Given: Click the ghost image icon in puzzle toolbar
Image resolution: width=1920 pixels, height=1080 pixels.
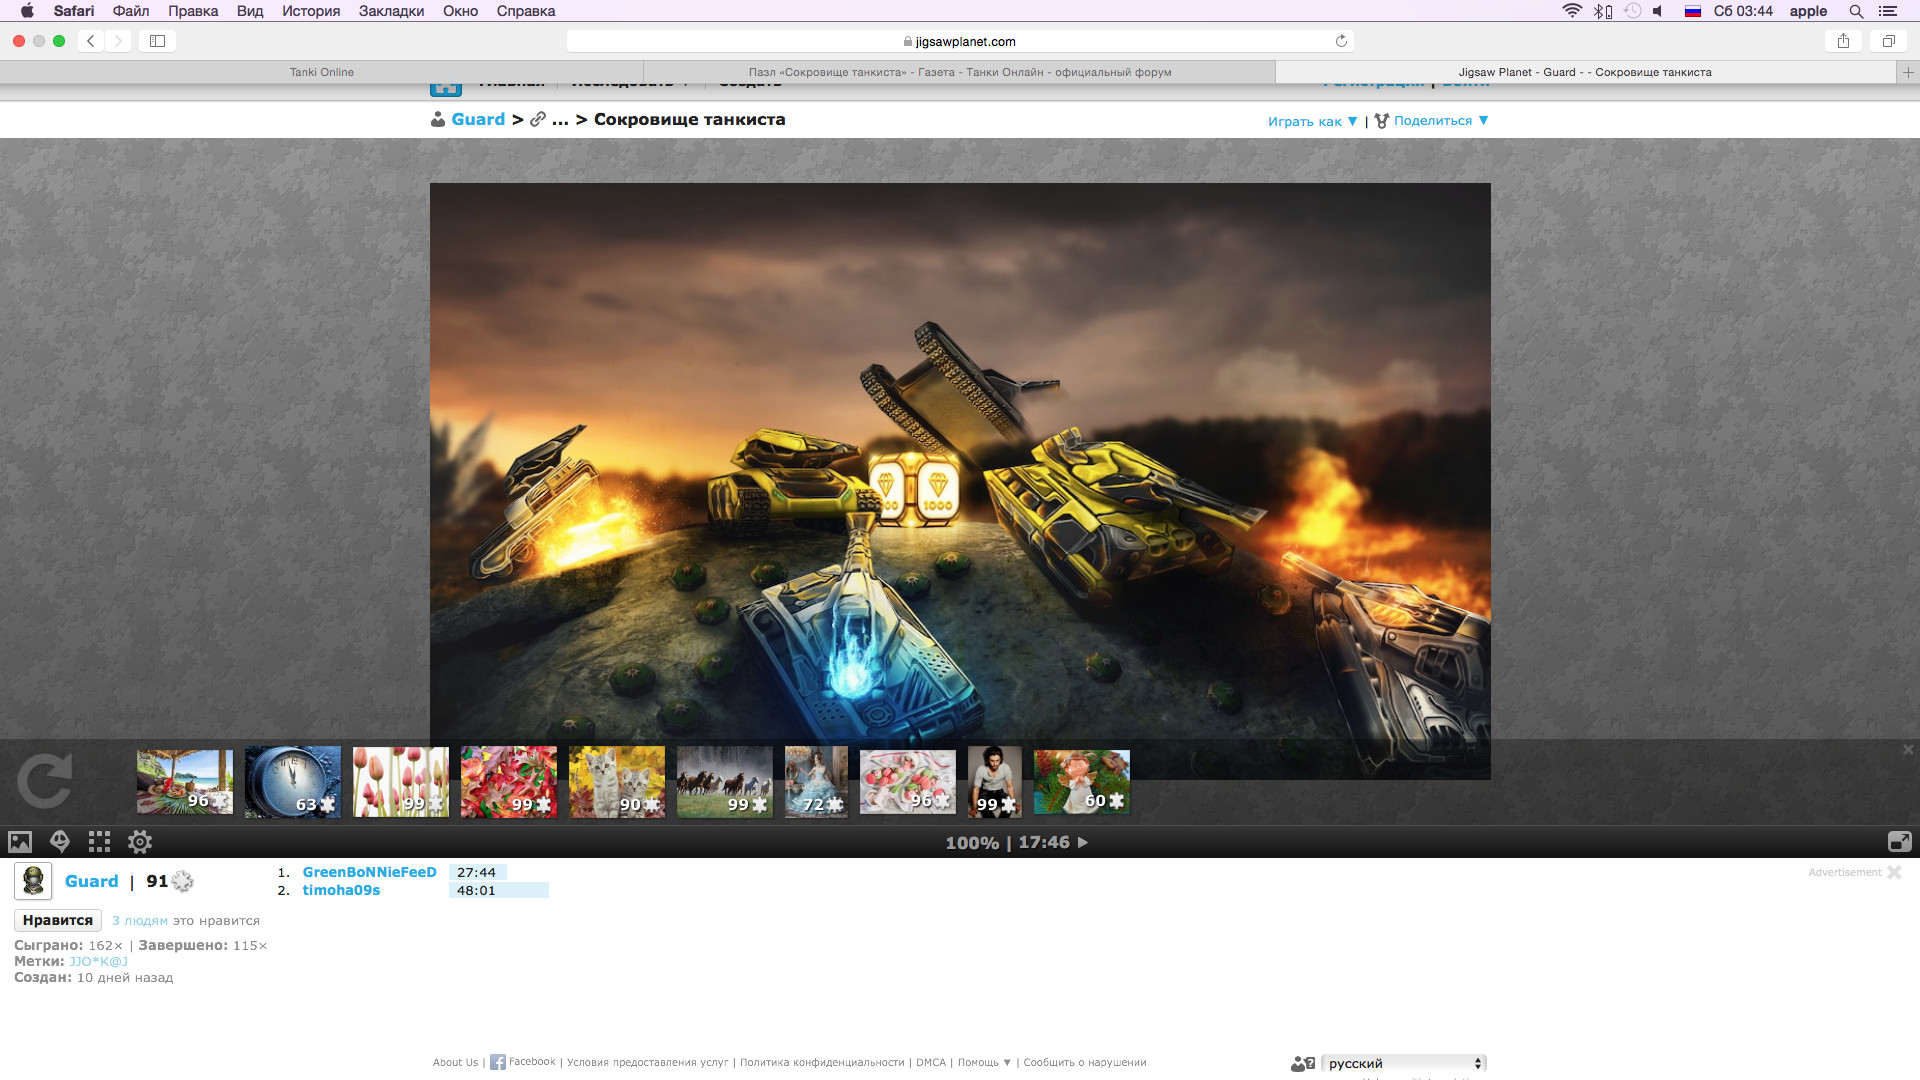Looking at the screenshot, I should (x=60, y=842).
